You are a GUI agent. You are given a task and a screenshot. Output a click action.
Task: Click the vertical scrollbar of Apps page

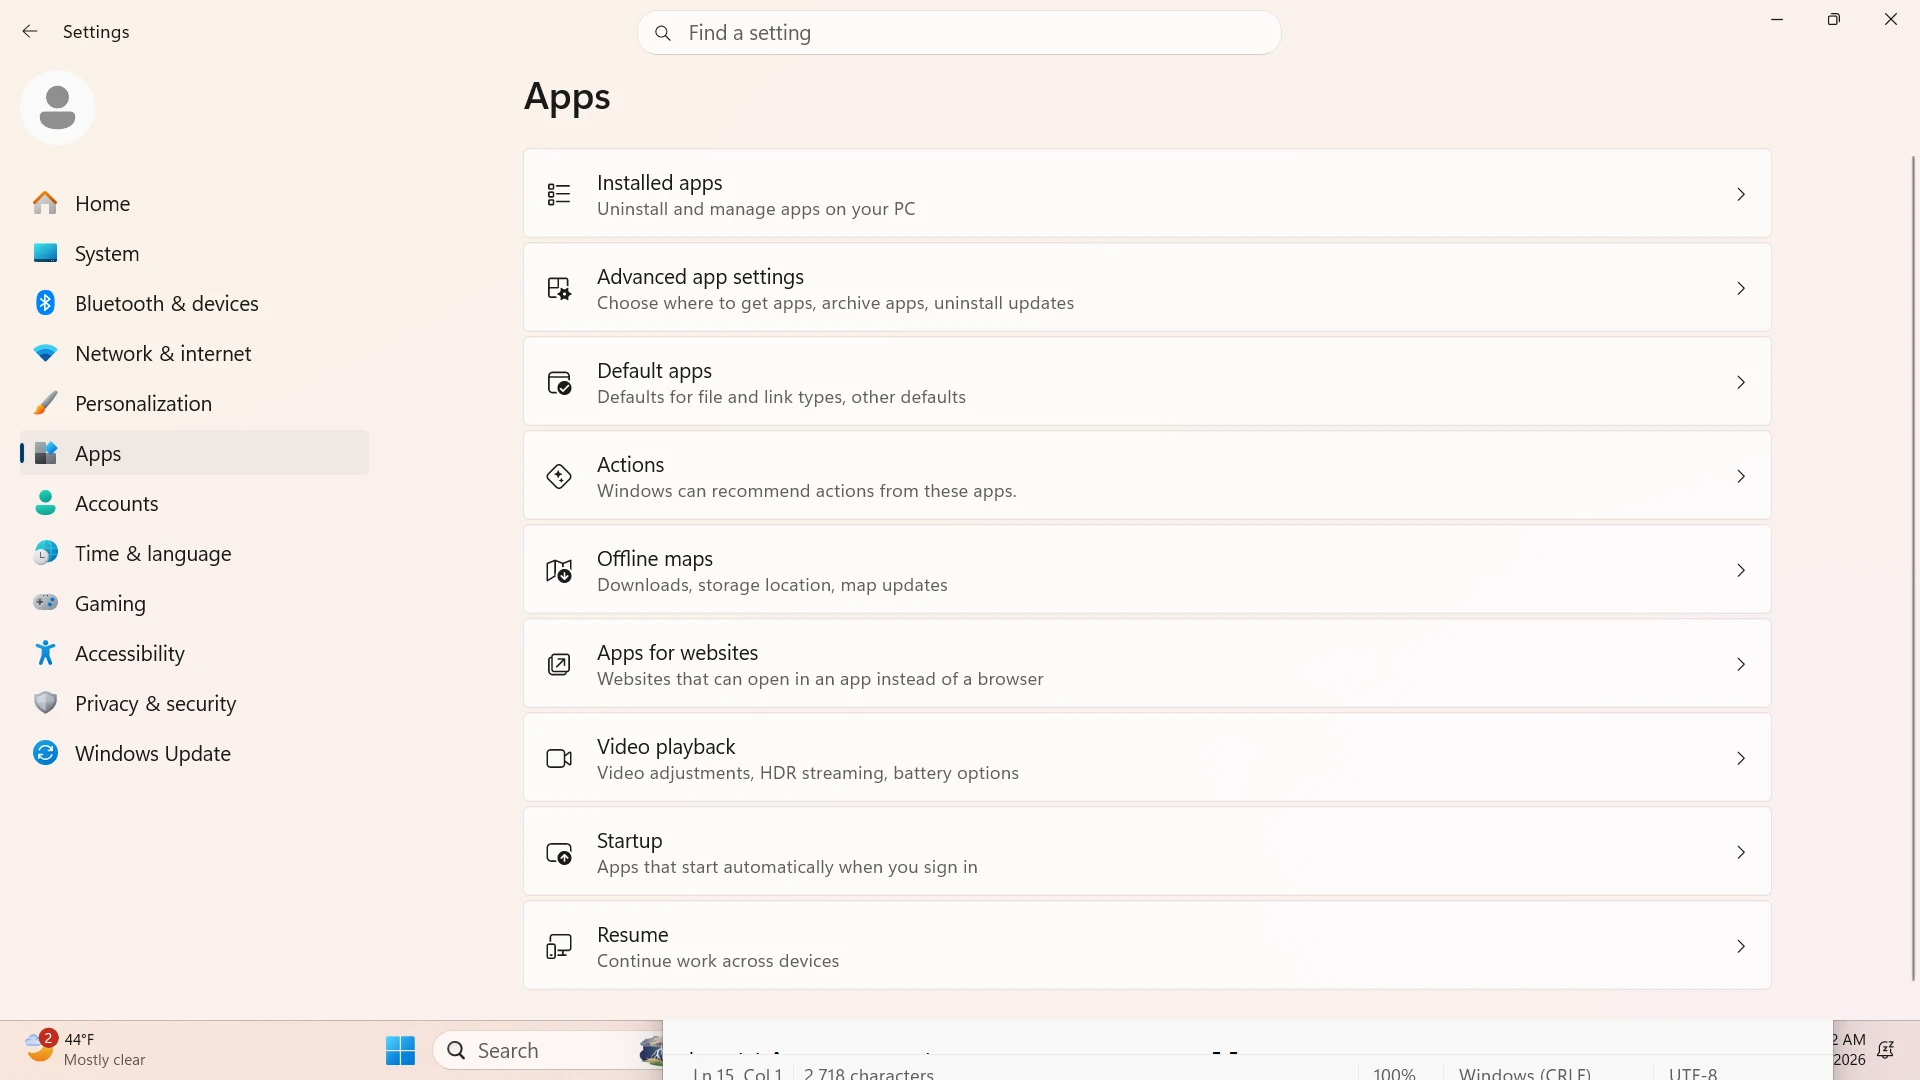coord(1913,568)
